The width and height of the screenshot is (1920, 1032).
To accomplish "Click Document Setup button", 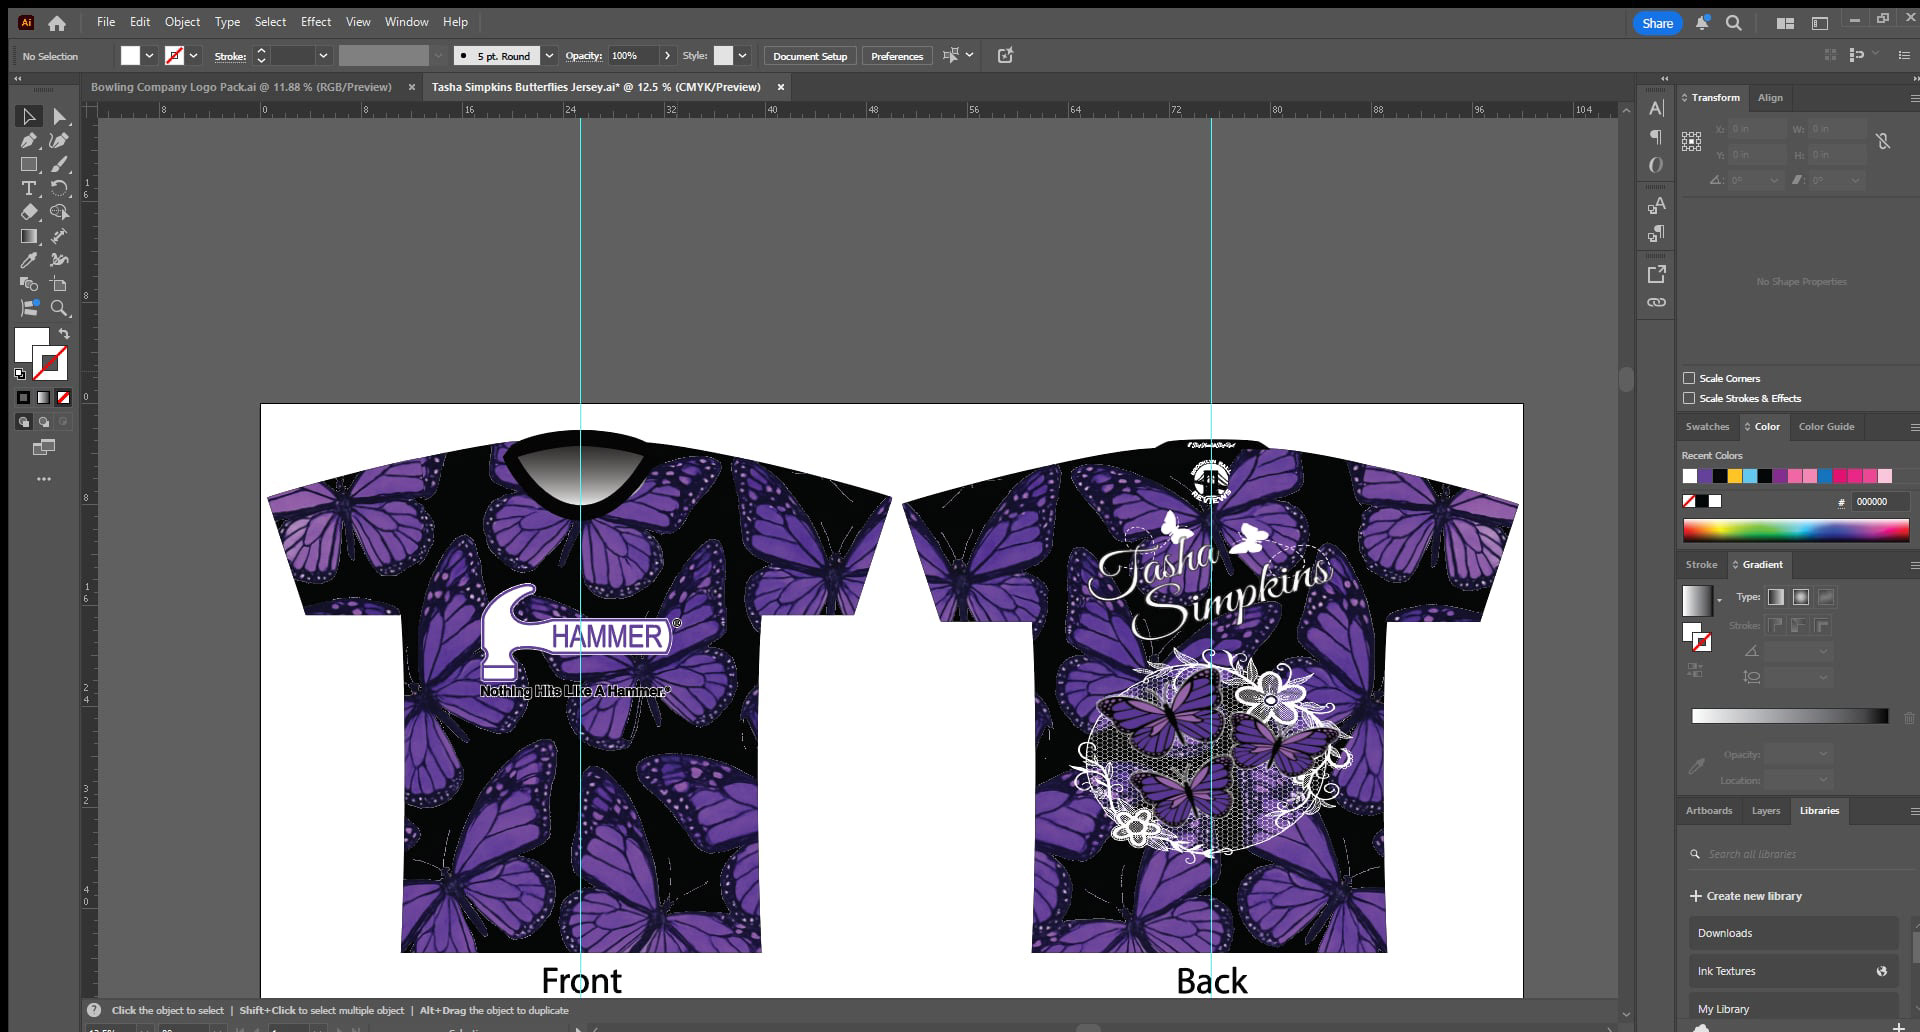I will pyautogui.click(x=810, y=56).
